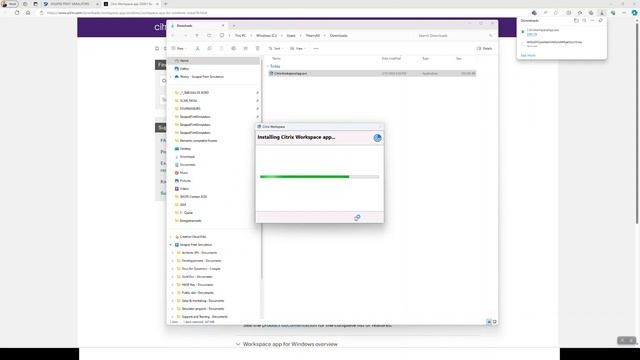Expand Workspace app for Windows overview section

(287, 344)
